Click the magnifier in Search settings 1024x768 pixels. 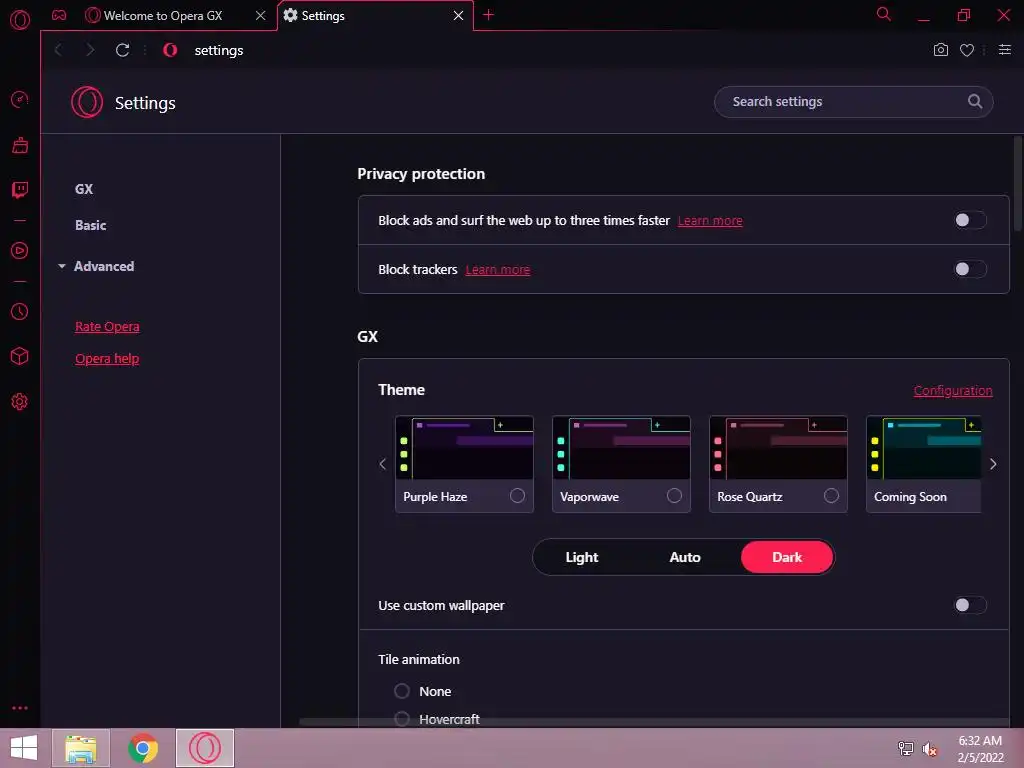point(974,101)
